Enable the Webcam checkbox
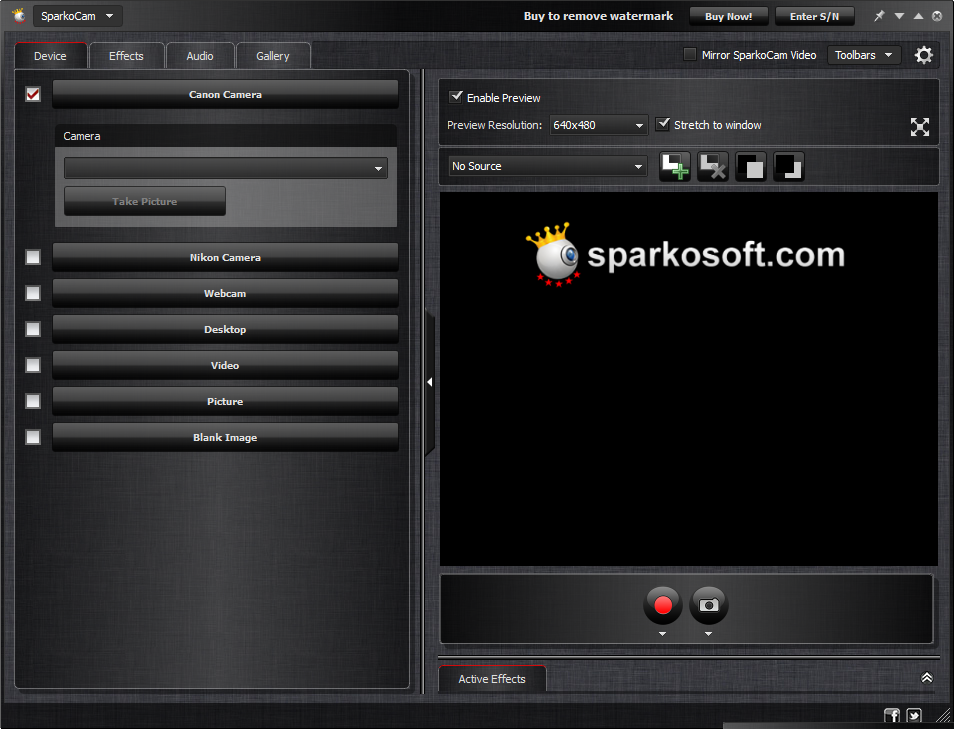The width and height of the screenshot is (954, 729). pyautogui.click(x=33, y=293)
